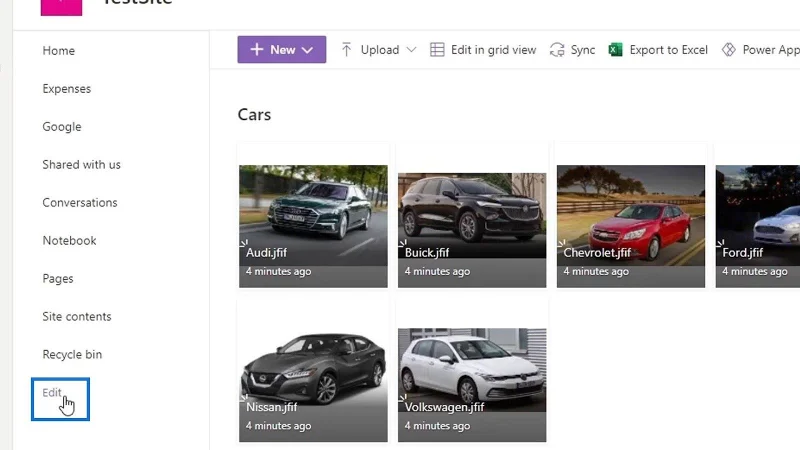Click the Edit link below navigation

click(x=52, y=393)
